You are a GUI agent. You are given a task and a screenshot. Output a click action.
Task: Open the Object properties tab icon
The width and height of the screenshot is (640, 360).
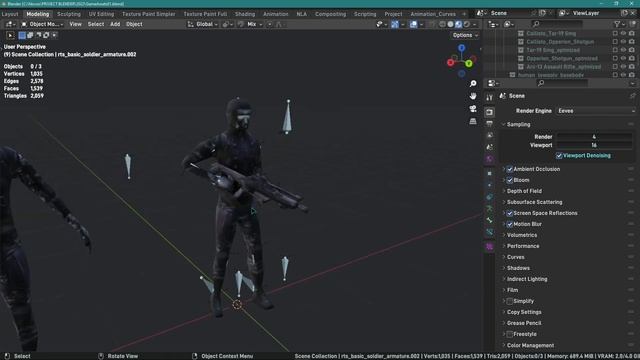click(x=489, y=173)
